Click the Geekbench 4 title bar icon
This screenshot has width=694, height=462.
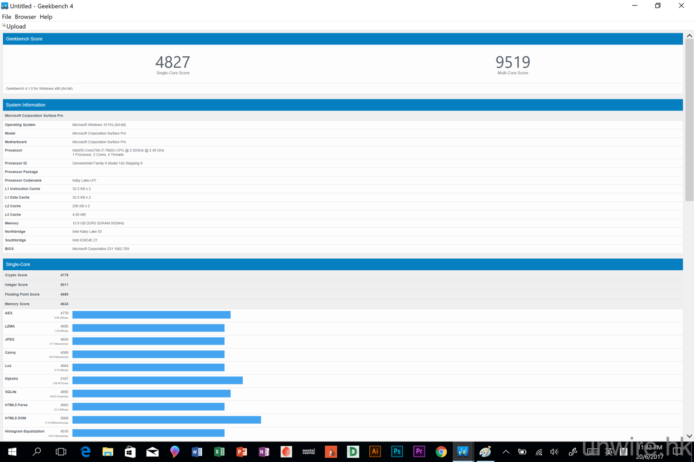5,5
